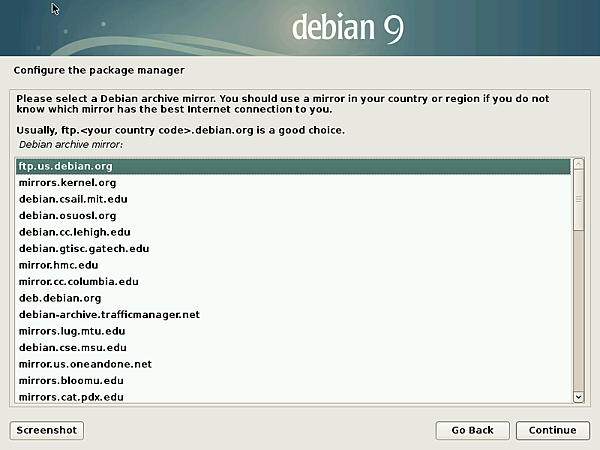600x450 pixels.
Task: Select the ftp.us.debian.org mirror
Action: pos(293,166)
